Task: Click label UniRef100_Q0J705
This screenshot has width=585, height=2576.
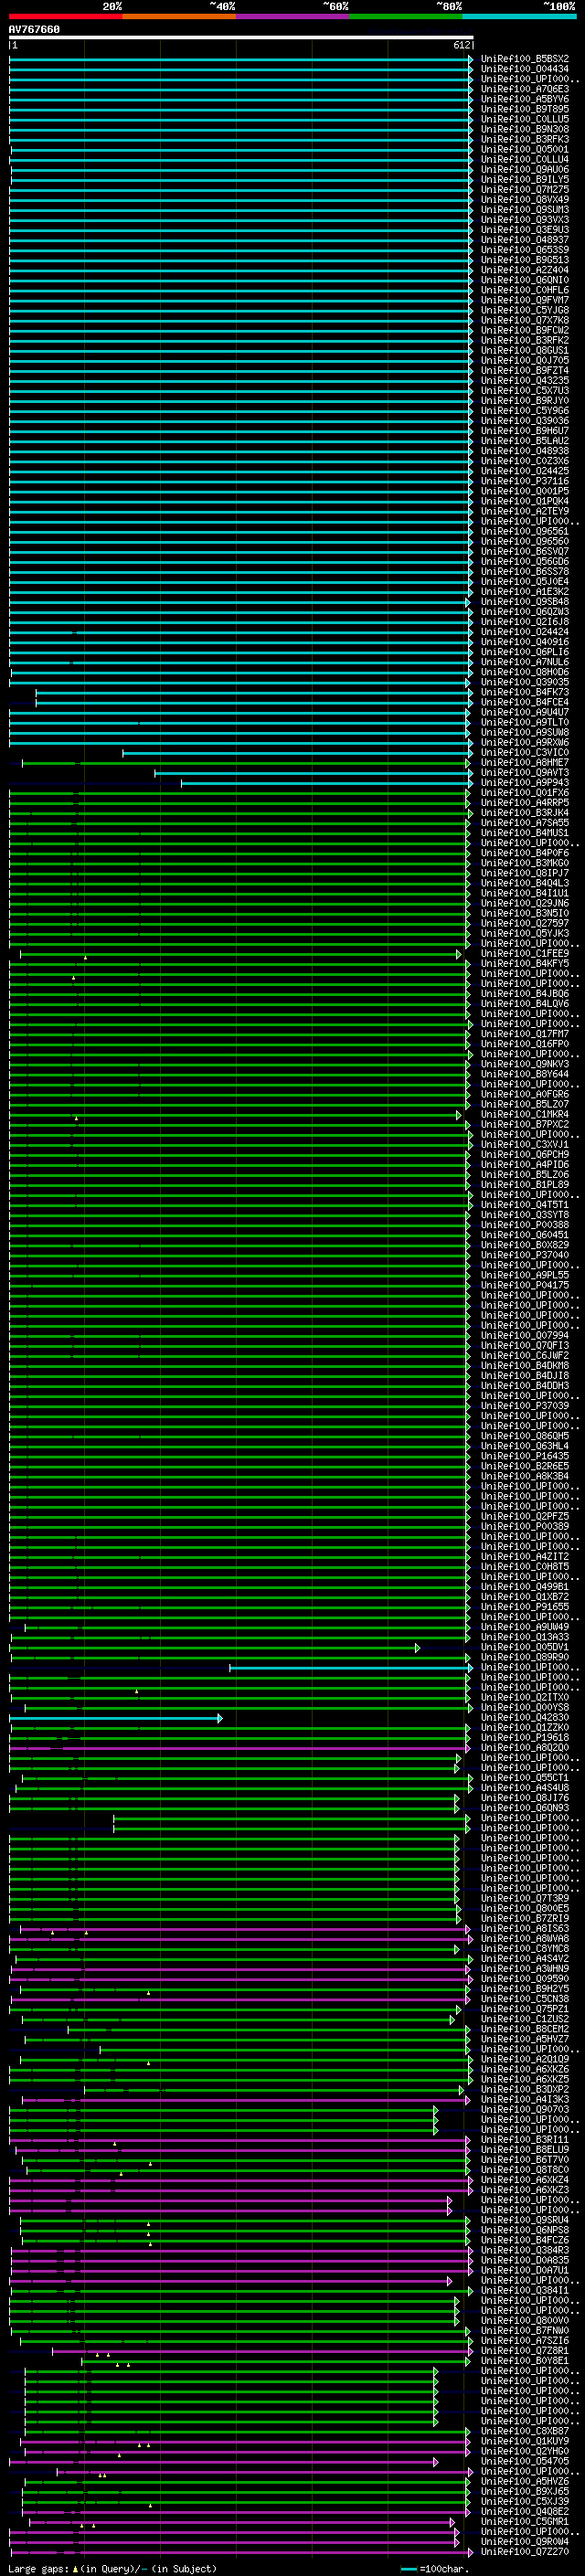Action: 525,360
